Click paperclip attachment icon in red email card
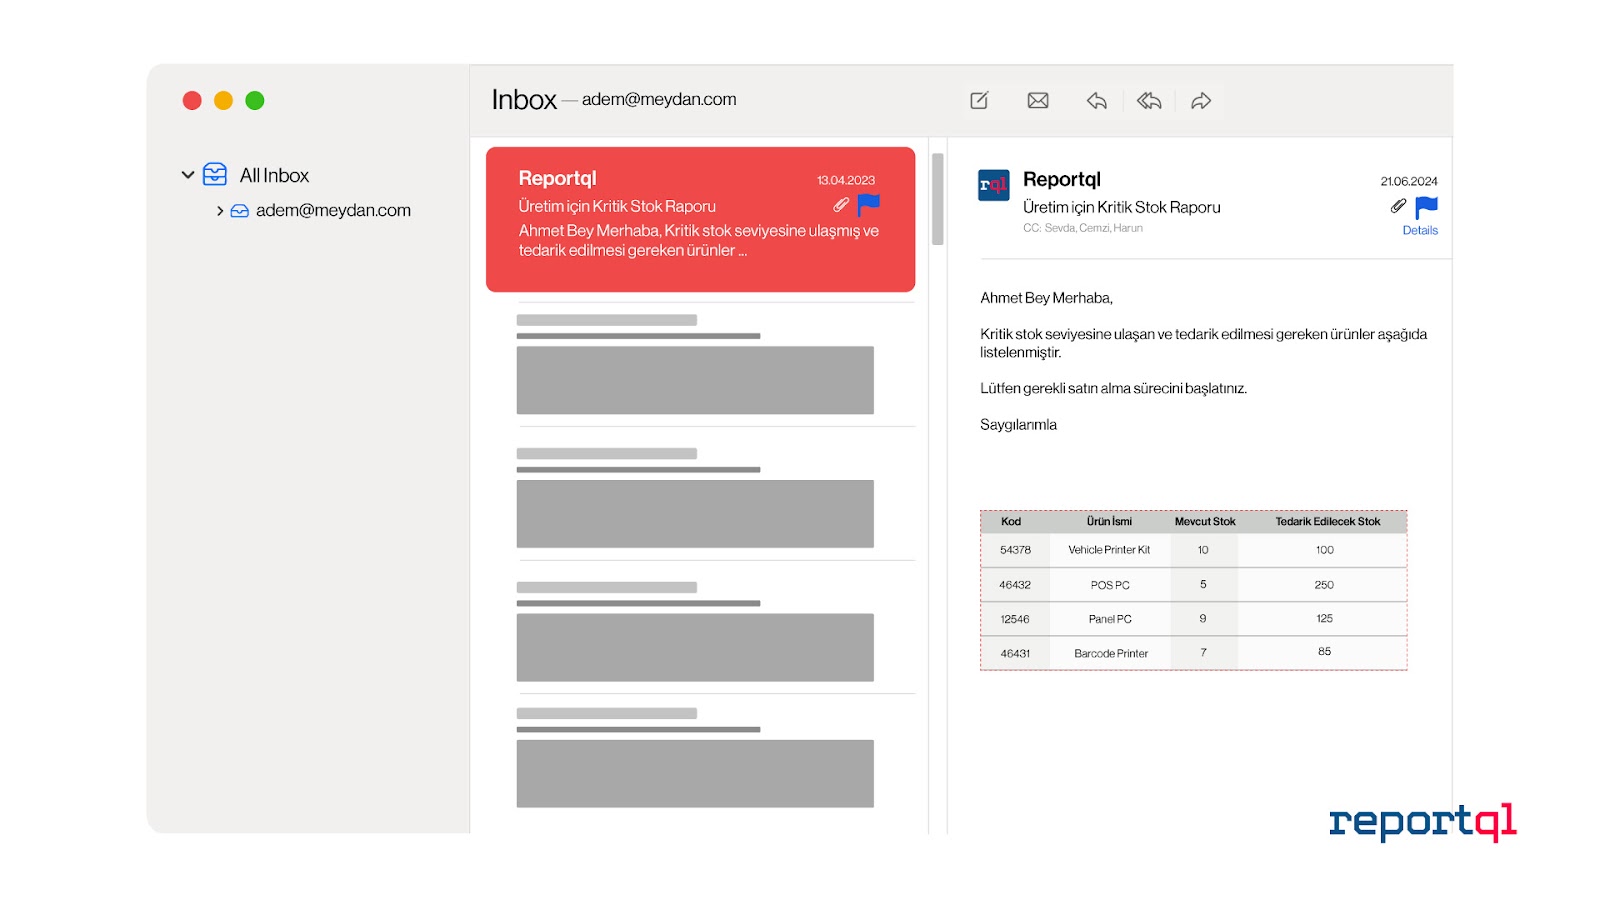Viewport: 1600px width, 900px height. click(841, 205)
